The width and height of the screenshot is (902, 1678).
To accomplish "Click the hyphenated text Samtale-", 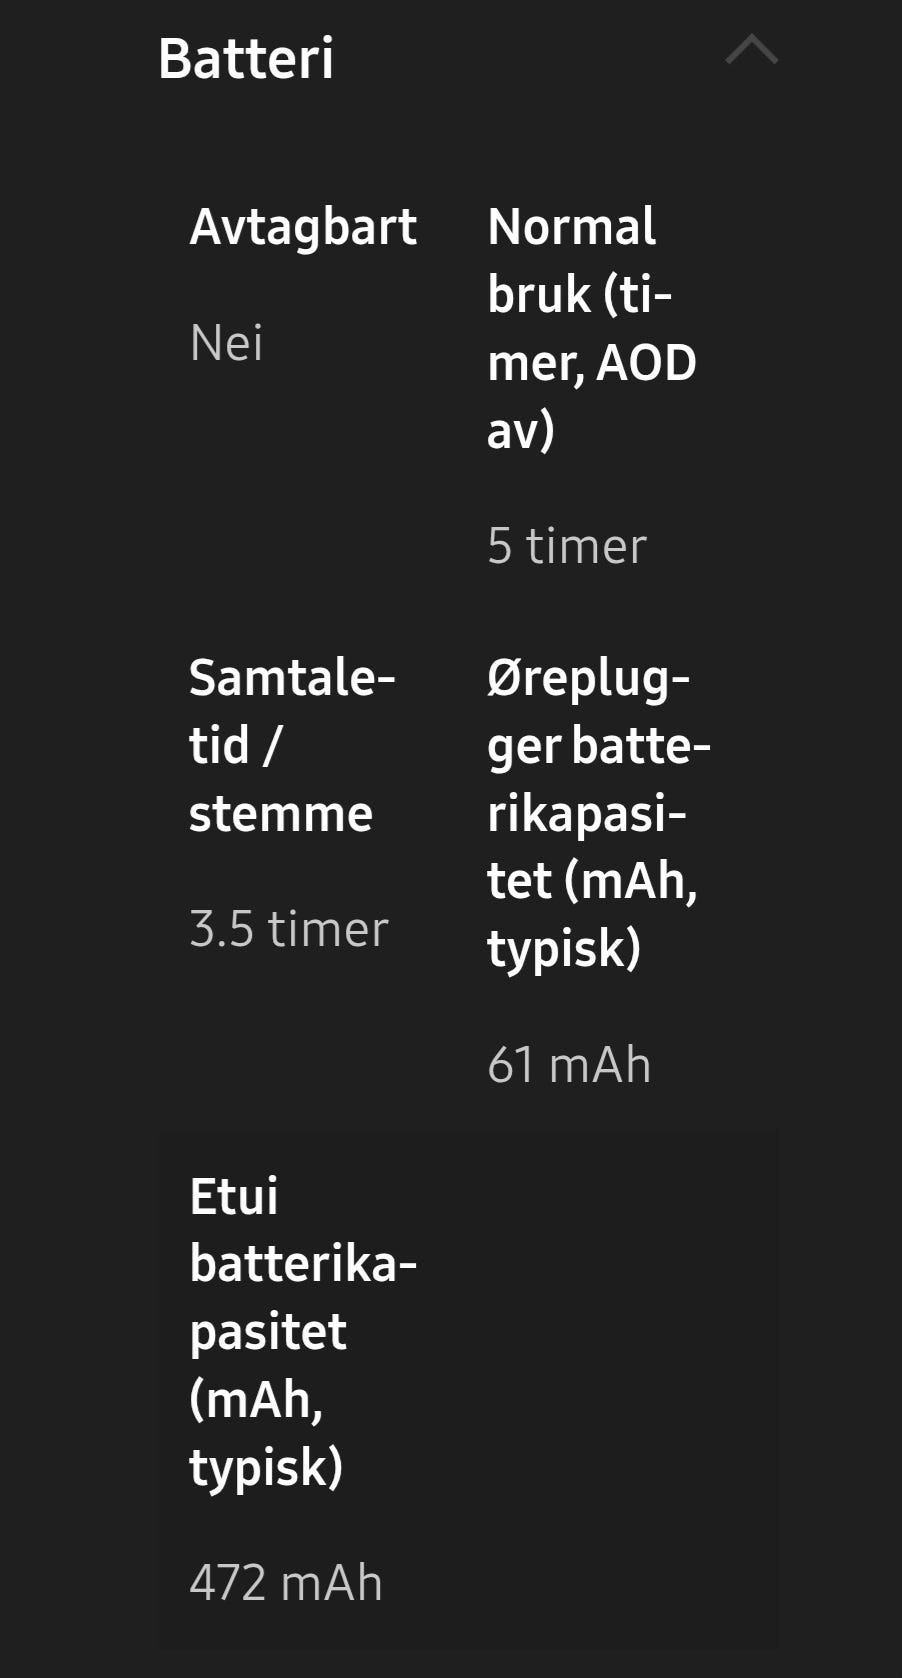I will [292, 678].
